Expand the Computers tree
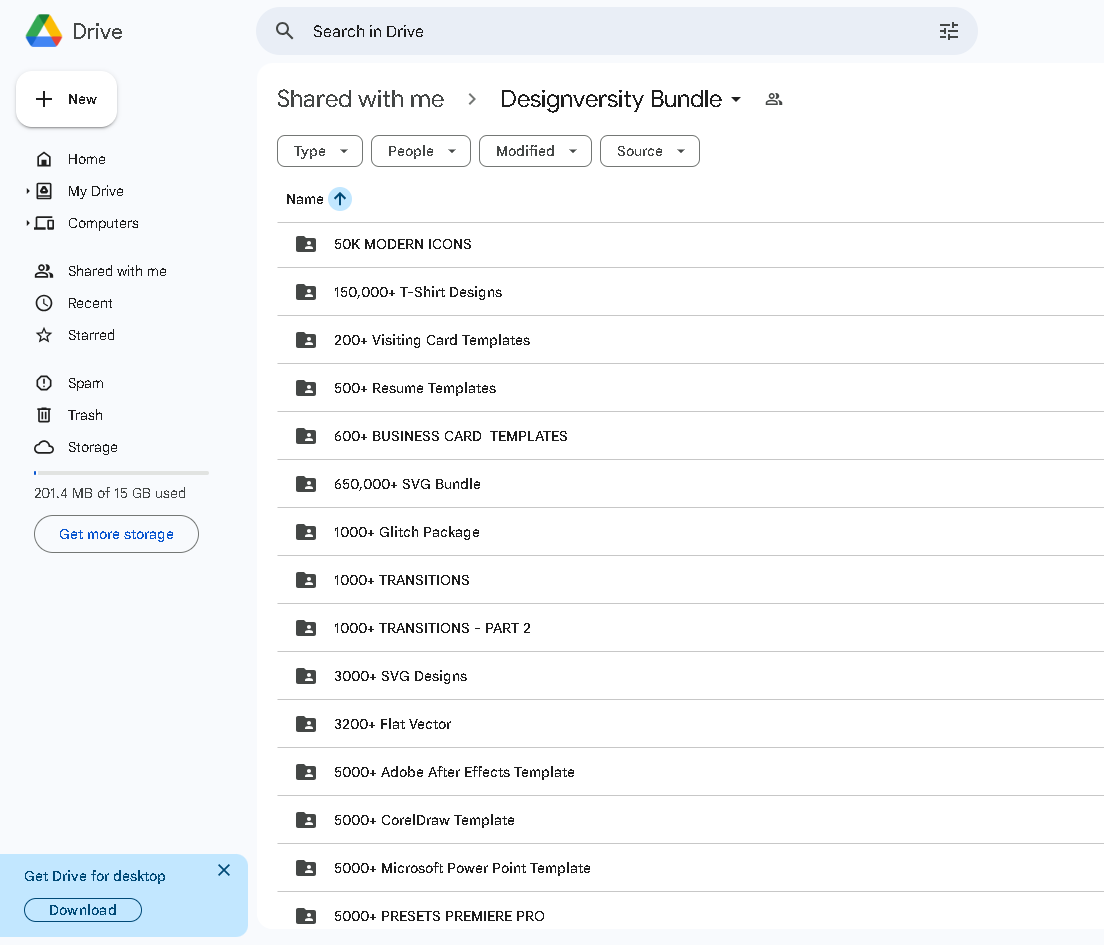 pyautogui.click(x=28, y=223)
